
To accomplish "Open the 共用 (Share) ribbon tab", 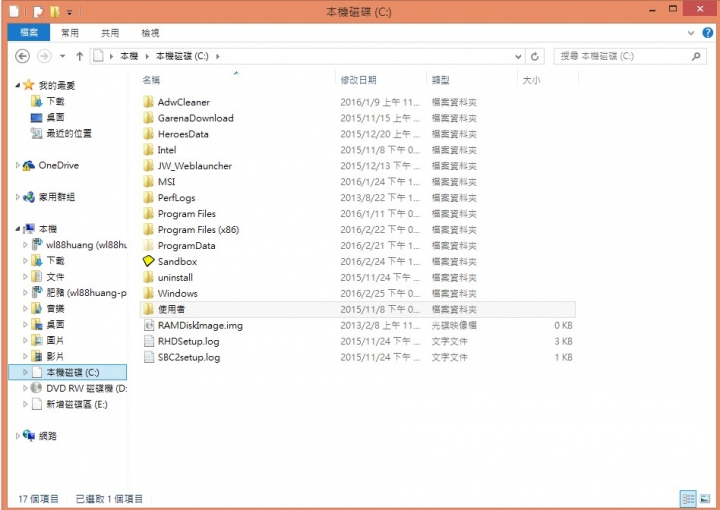I will pos(110,33).
